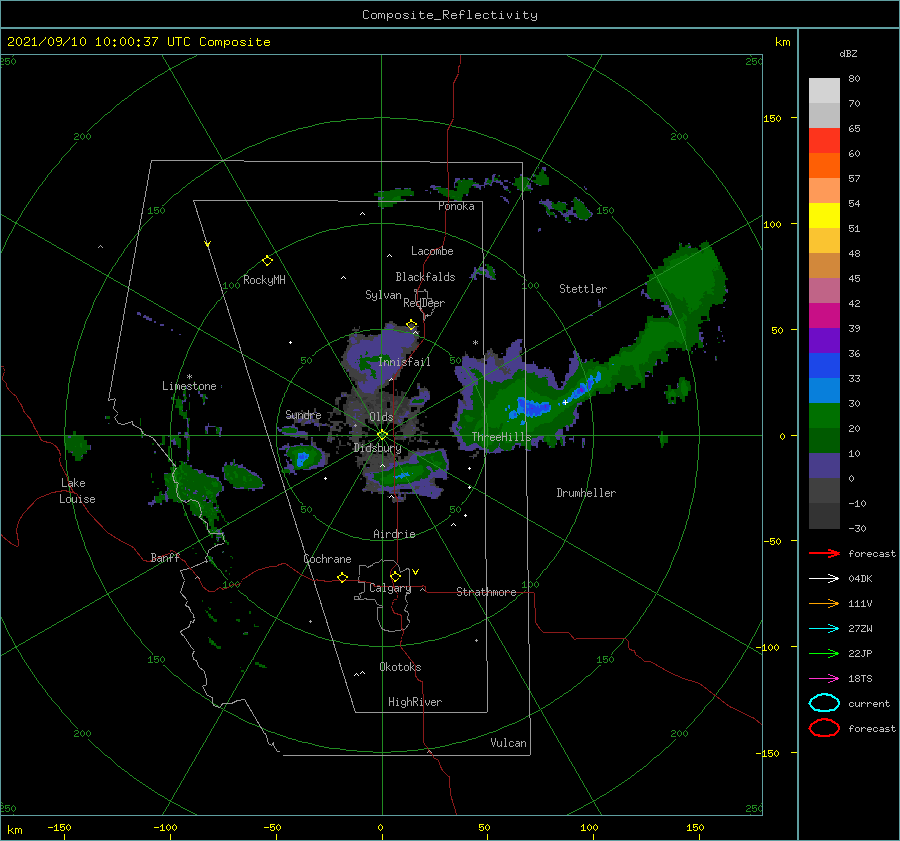Click the Limestone label
This screenshot has height=841, width=900.
[x=189, y=386]
